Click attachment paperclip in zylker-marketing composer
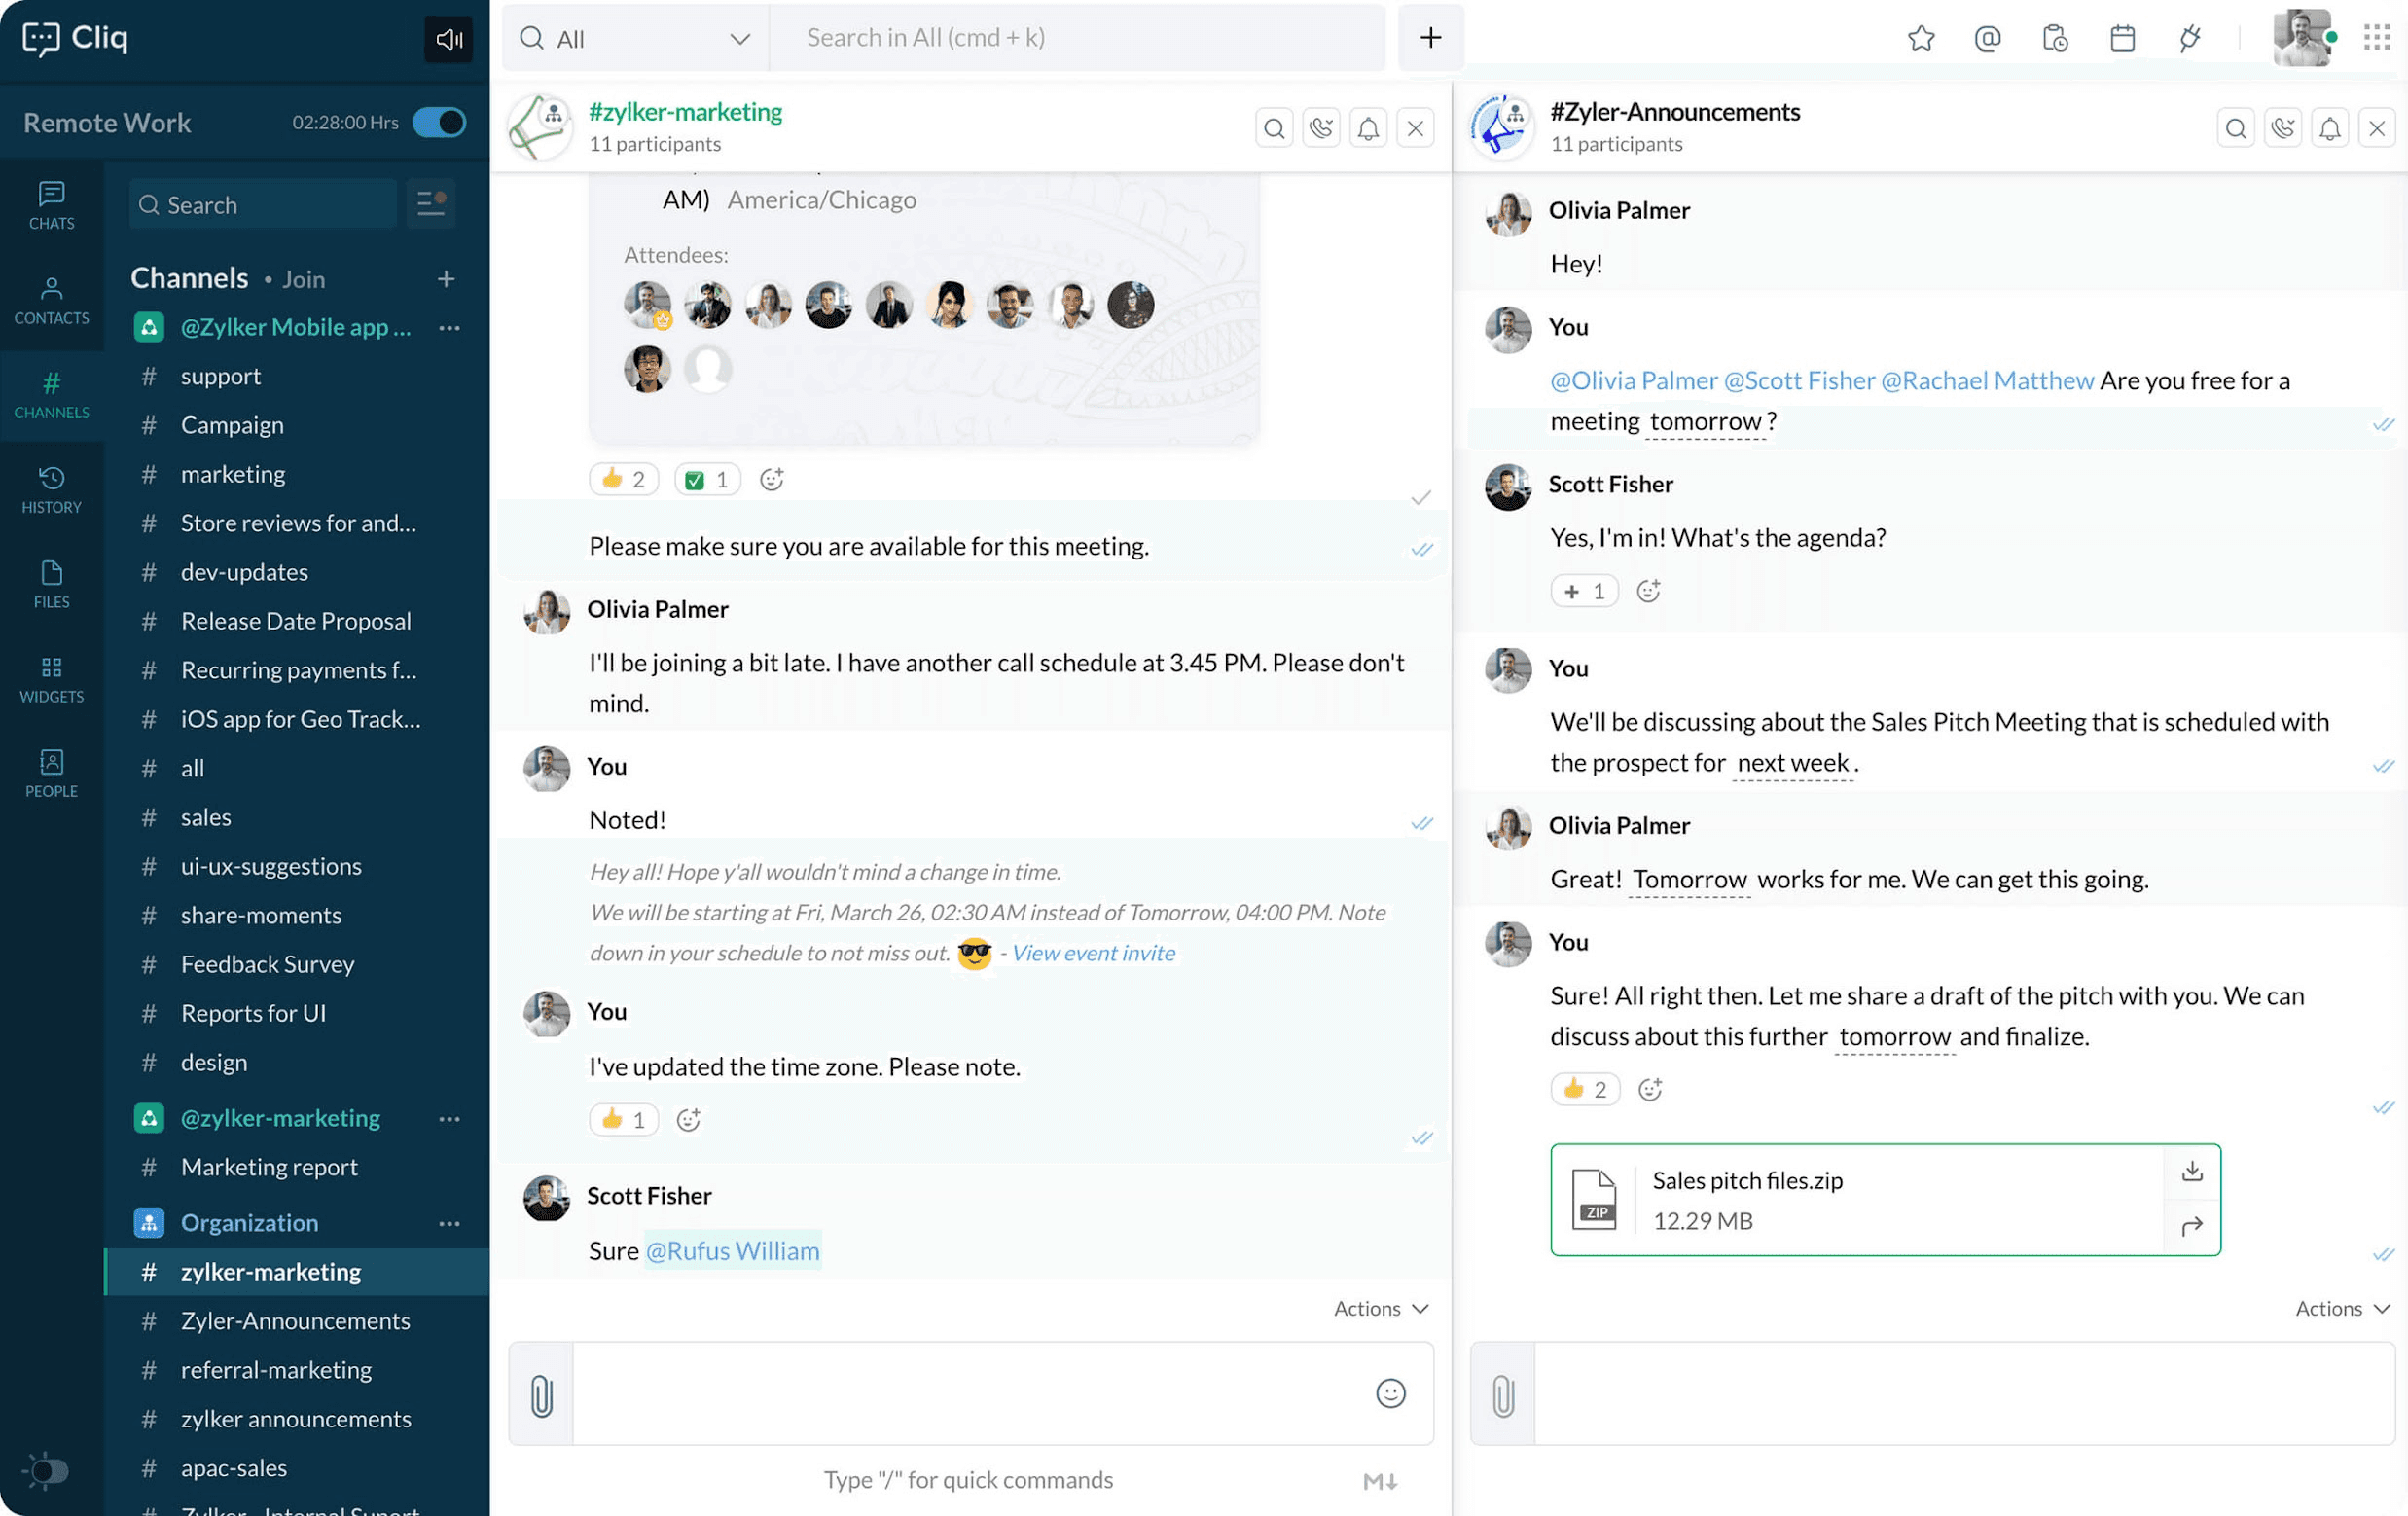This screenshot has height=1516, width=2408. [541, 1395]
